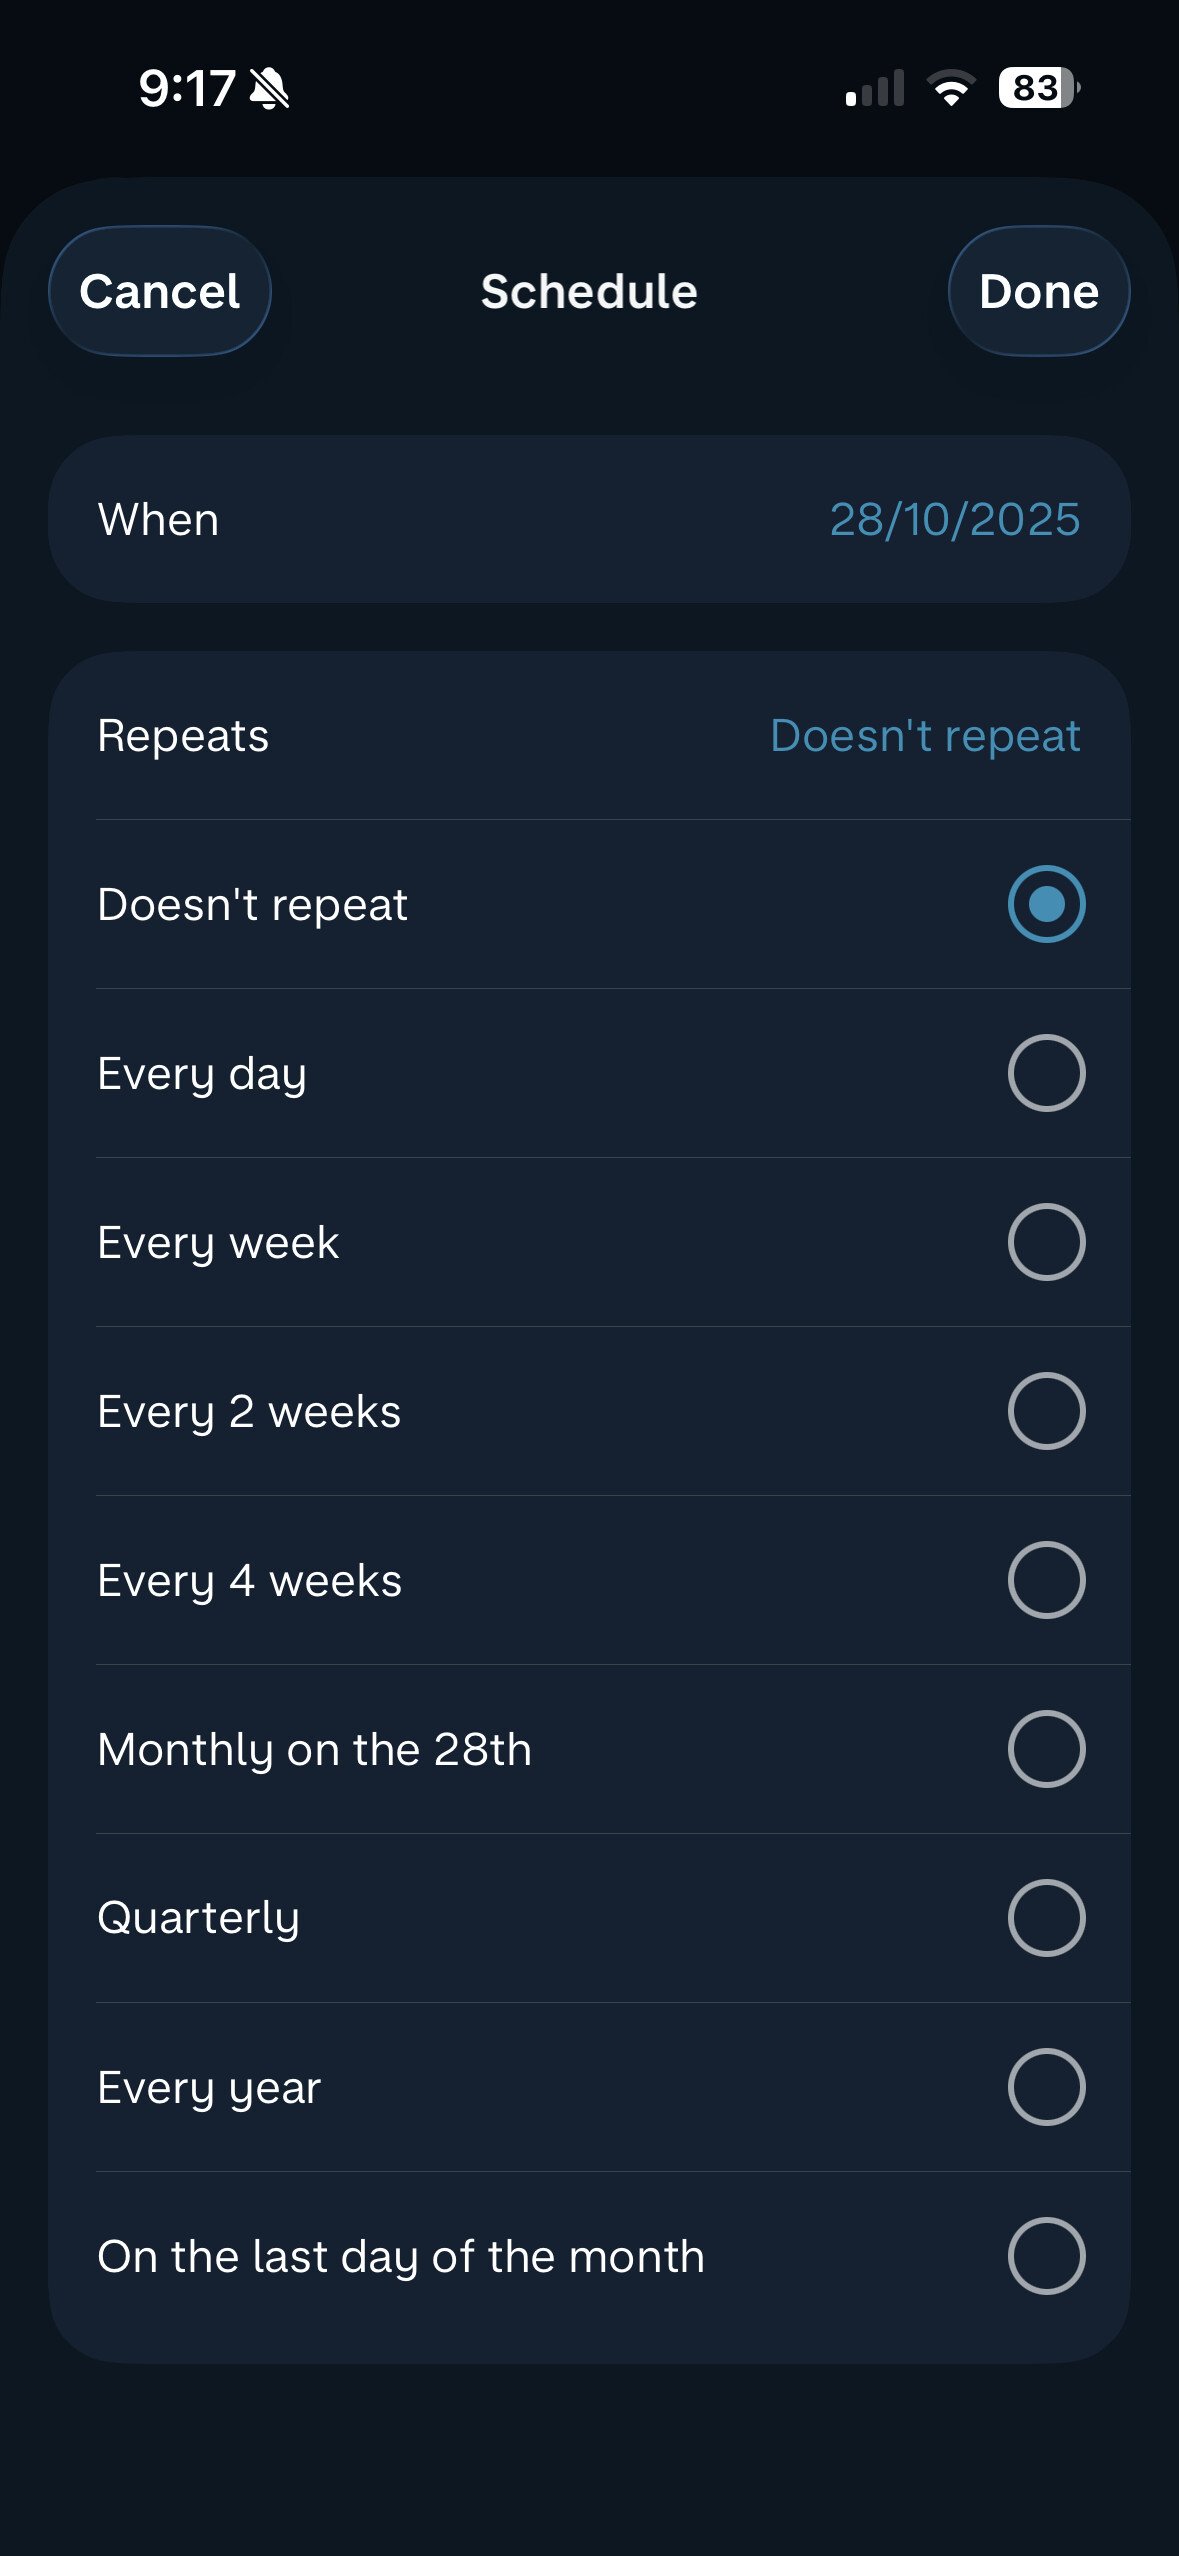The width and height of the screenshot is (1179, 2556).
Task: Tap the Wi-Fi status icon
Action: pos(951,89)
